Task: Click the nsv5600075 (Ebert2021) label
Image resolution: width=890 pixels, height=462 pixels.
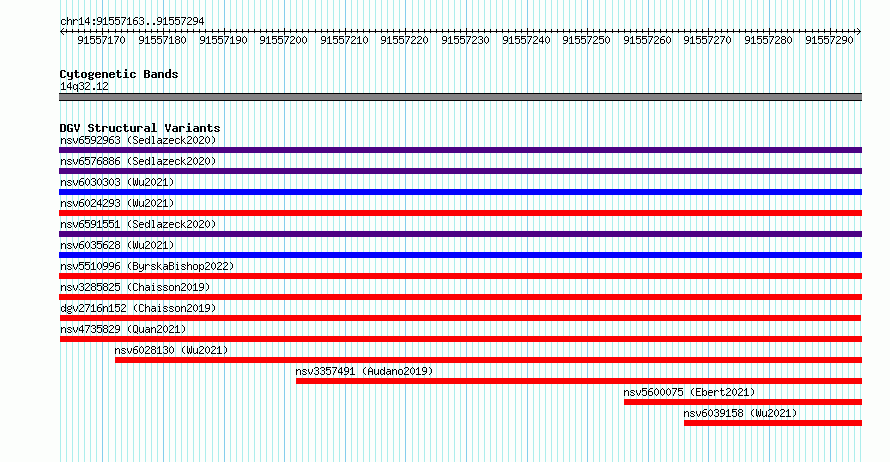Action: [x=689, y=392]
